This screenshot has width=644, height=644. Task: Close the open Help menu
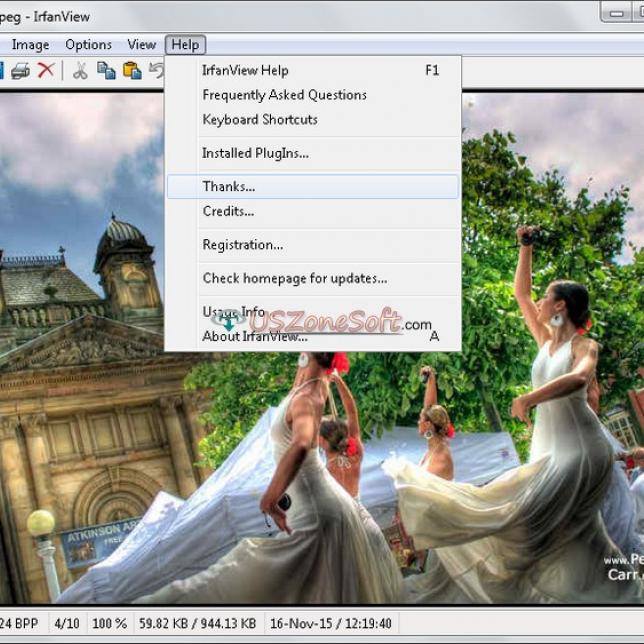(185, 44)
